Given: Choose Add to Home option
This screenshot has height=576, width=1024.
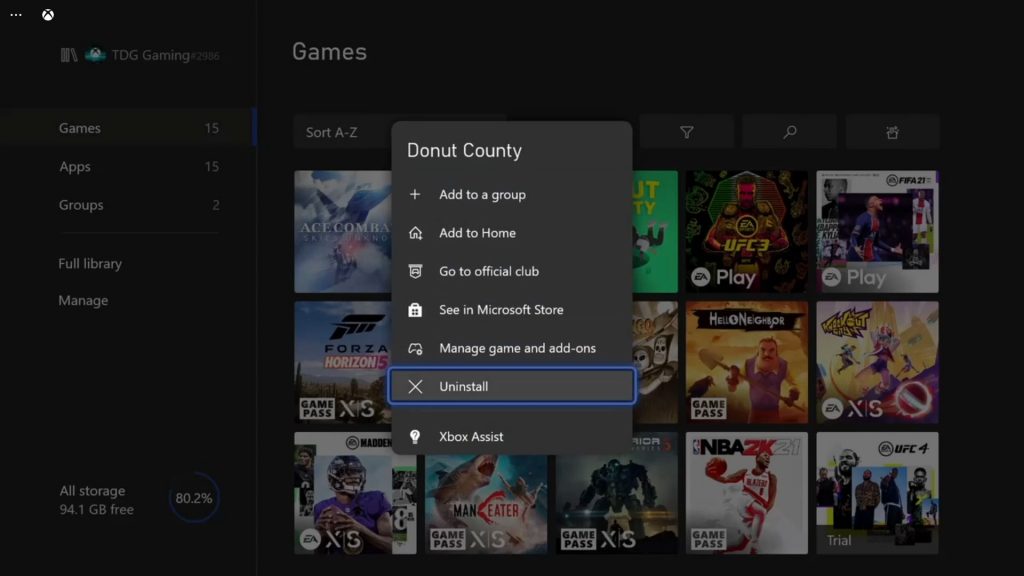Looking at the screenshot, I should [512, 232].
